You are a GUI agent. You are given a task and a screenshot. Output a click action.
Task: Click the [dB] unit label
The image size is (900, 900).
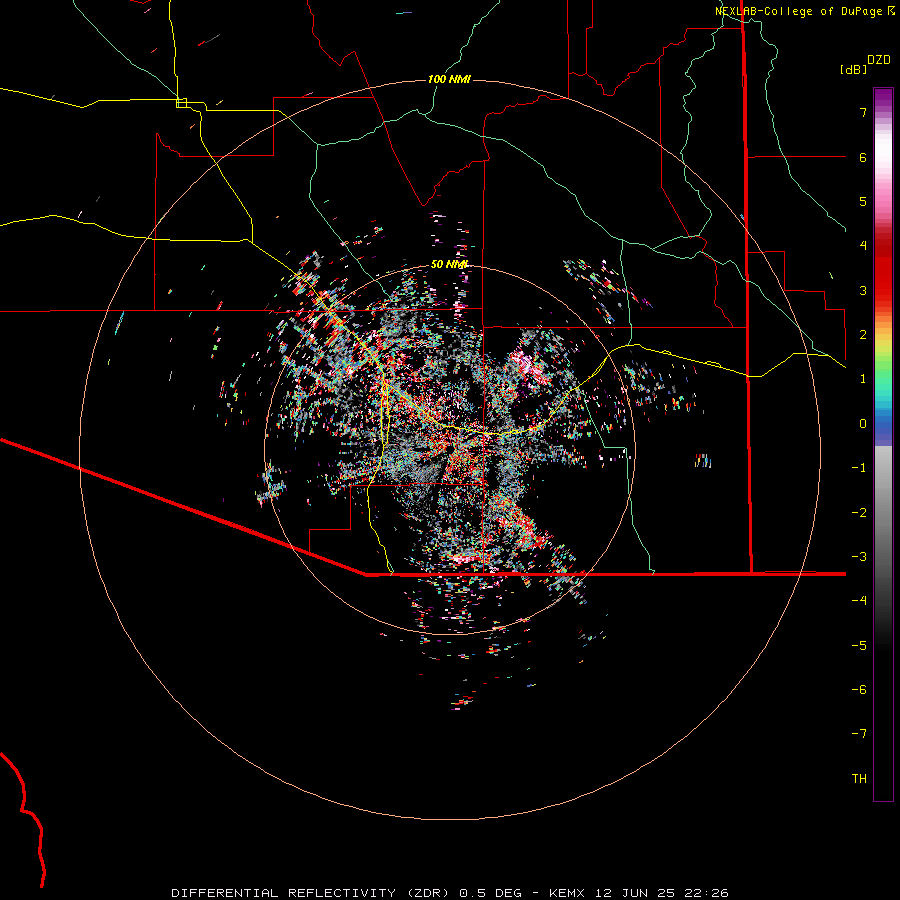click(x=853, y=69)
